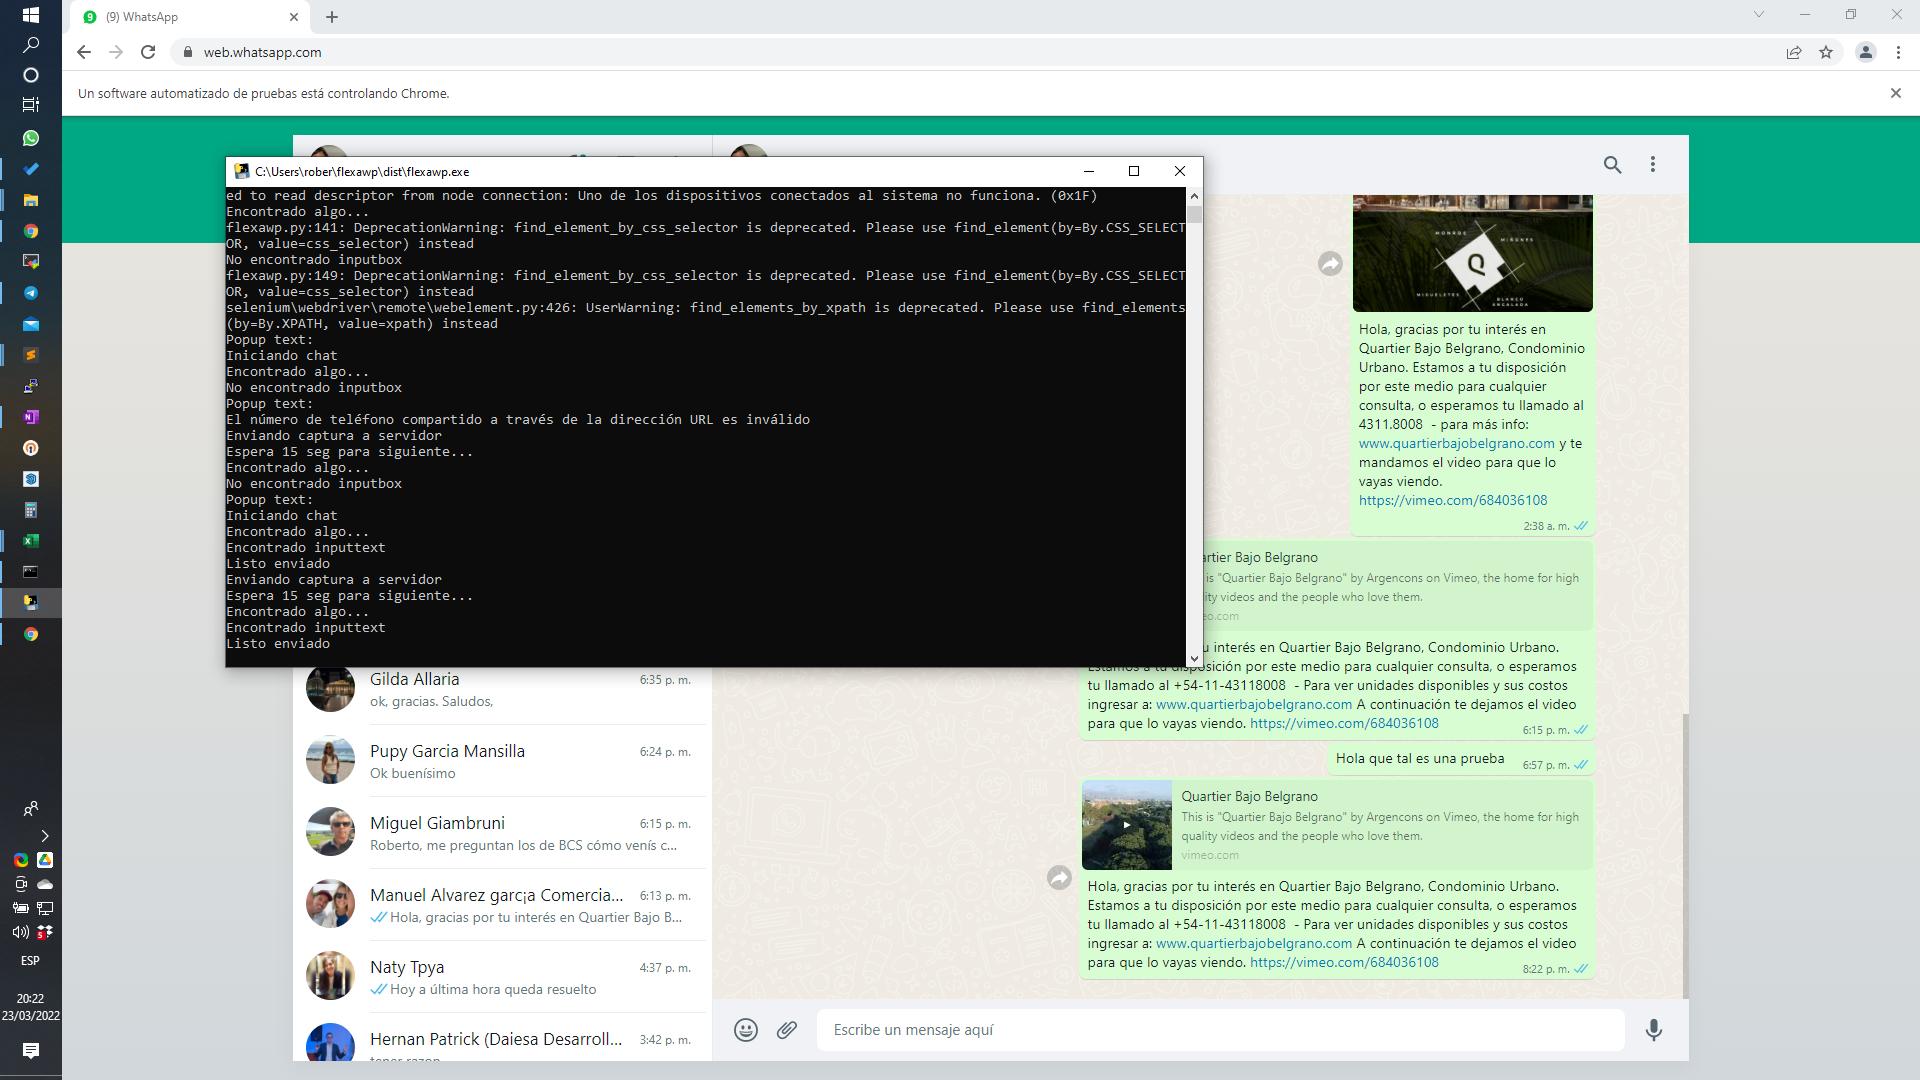Open the Naty Tpya chat
Viewport: 1920px width, 1080px height.
tap(500, 977)
